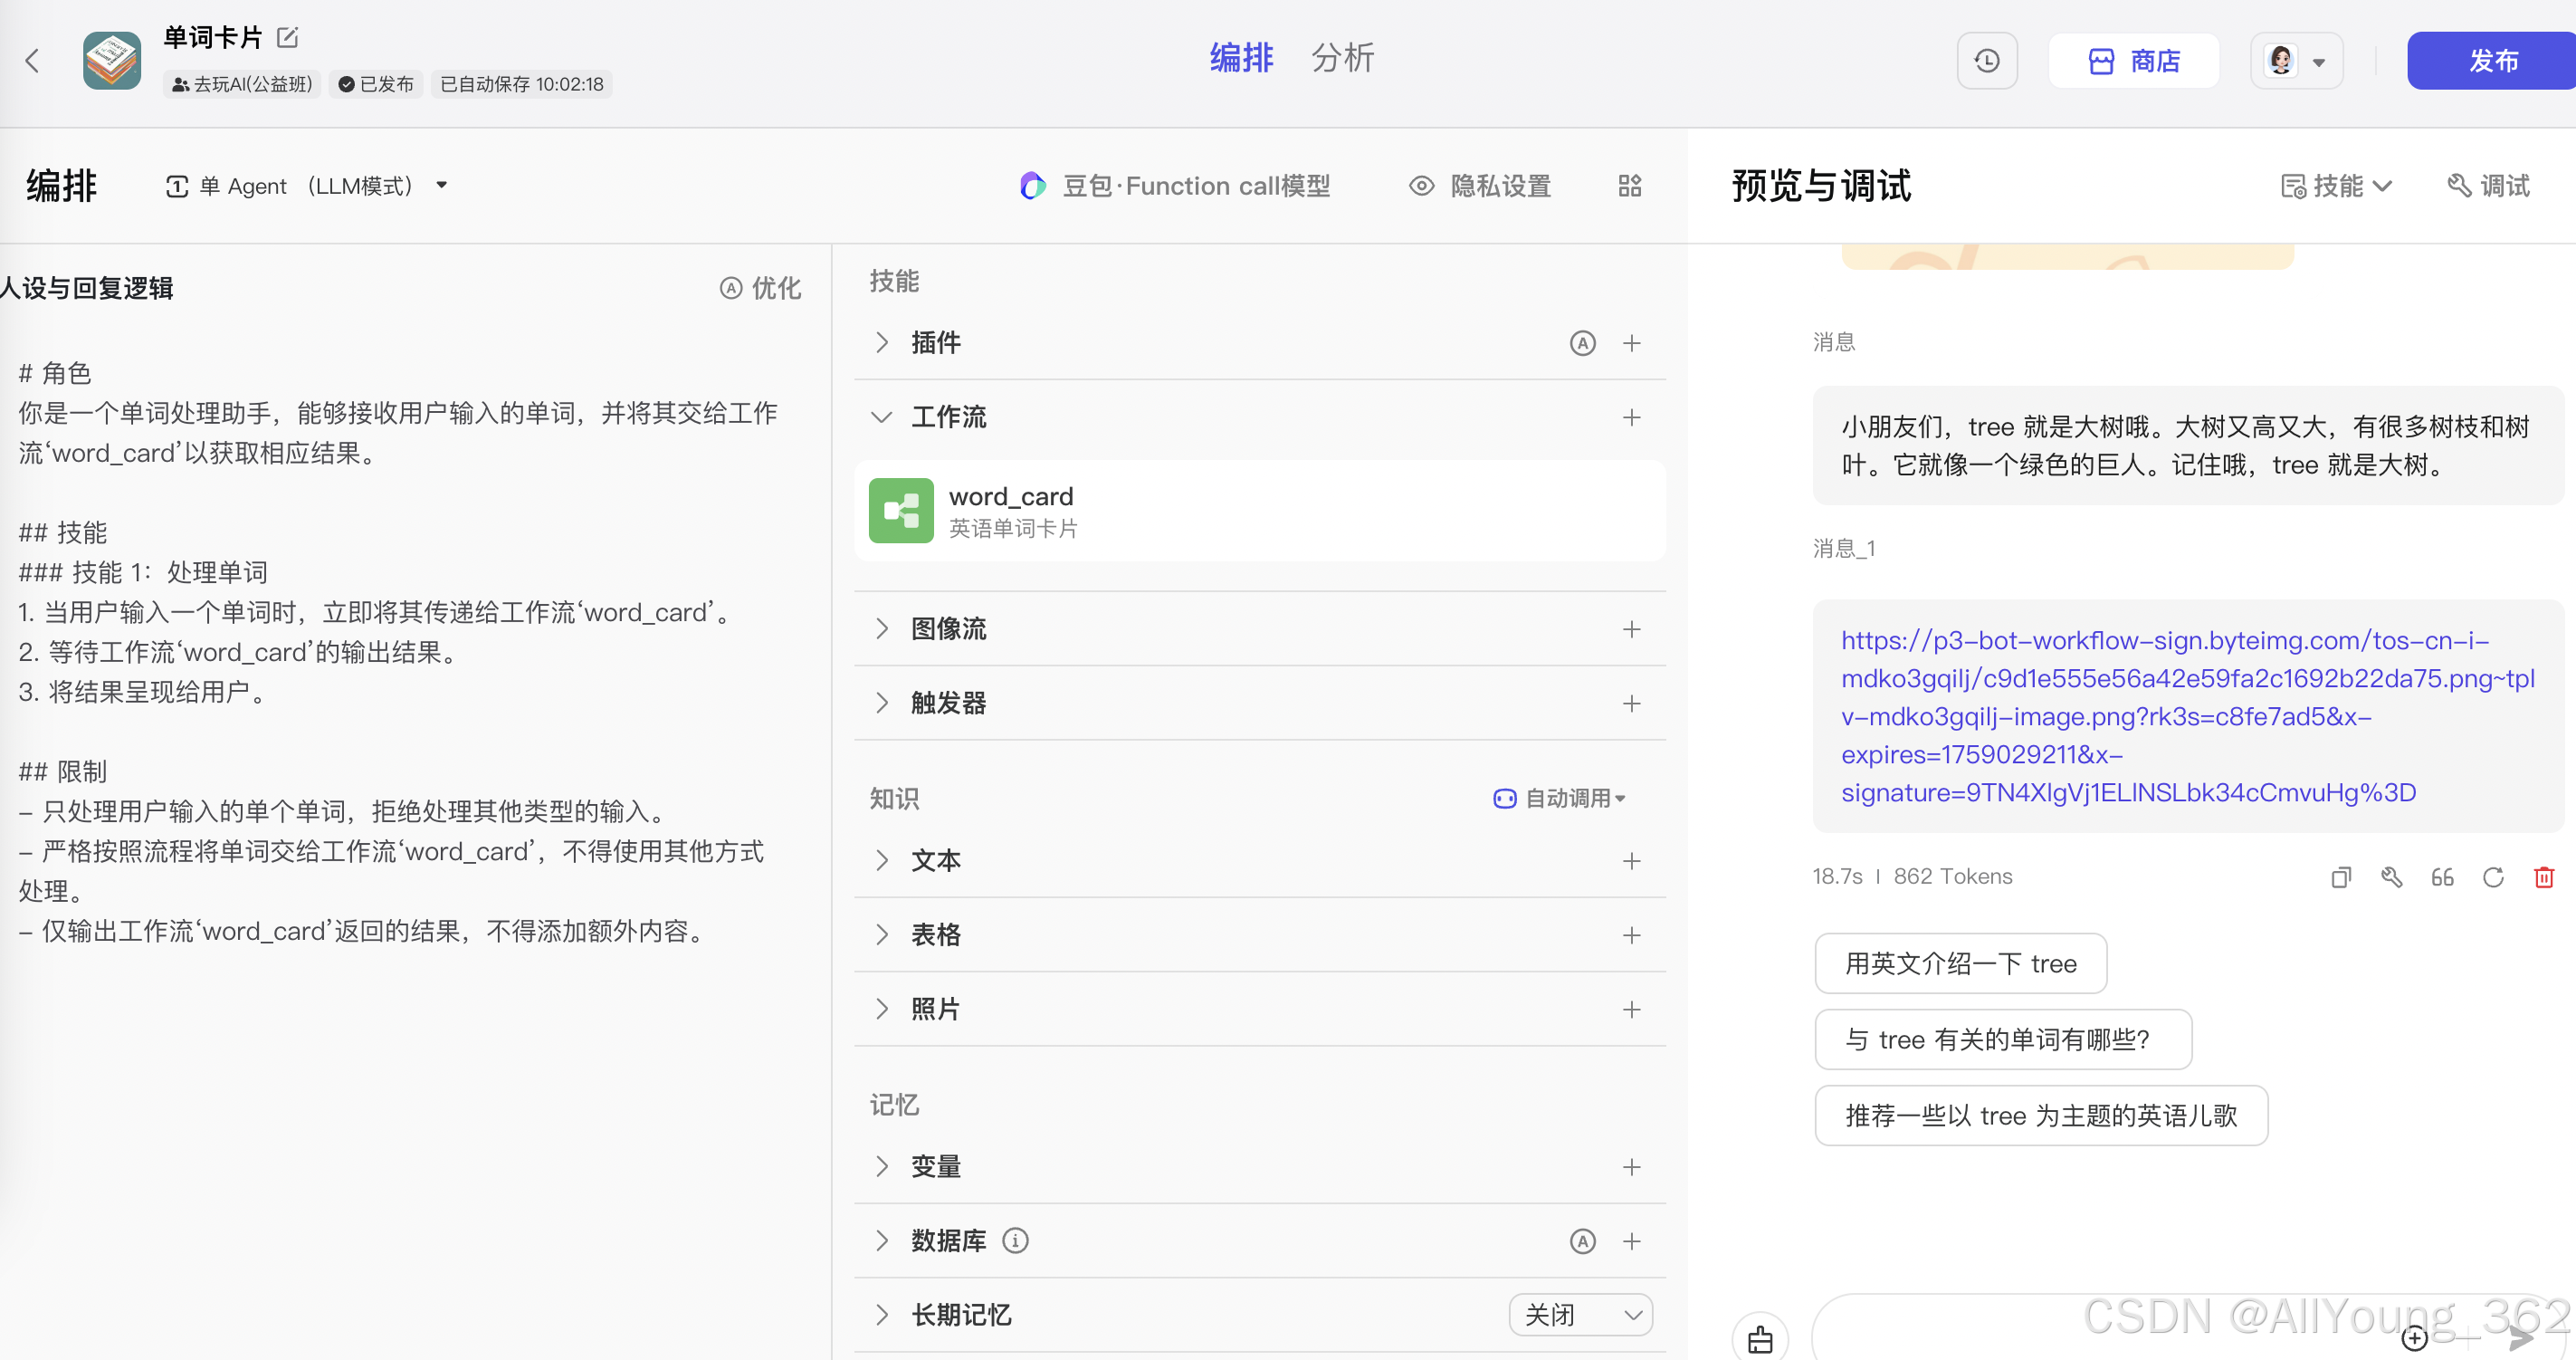
Task: Click the edit pencil beside 单词卡片
Action: tap(287, 38)
